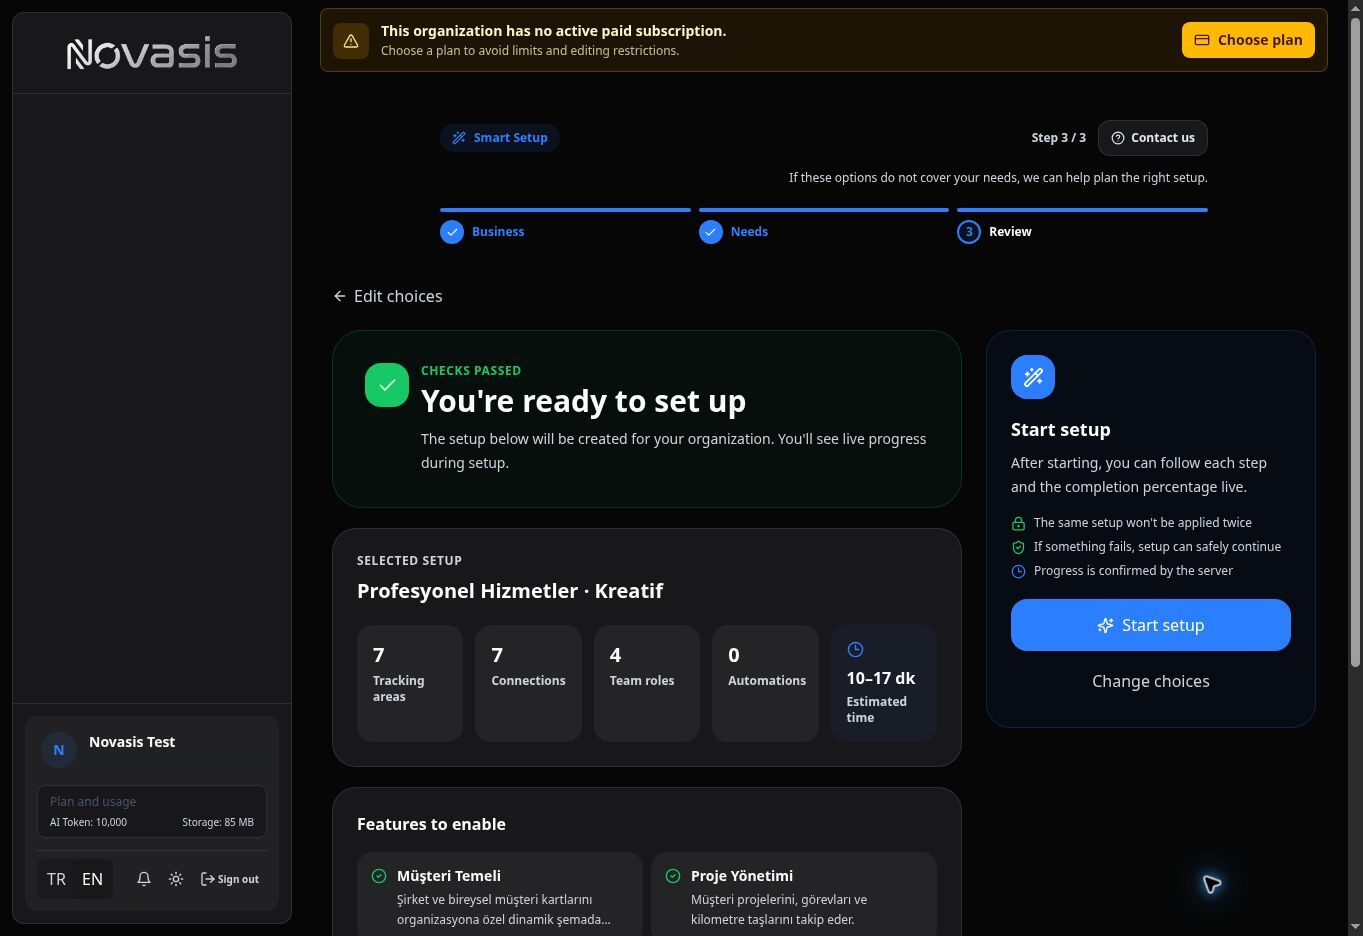Switch language to TR
The width and height of the screenshot is (1363, 936).
click(56, 879)
